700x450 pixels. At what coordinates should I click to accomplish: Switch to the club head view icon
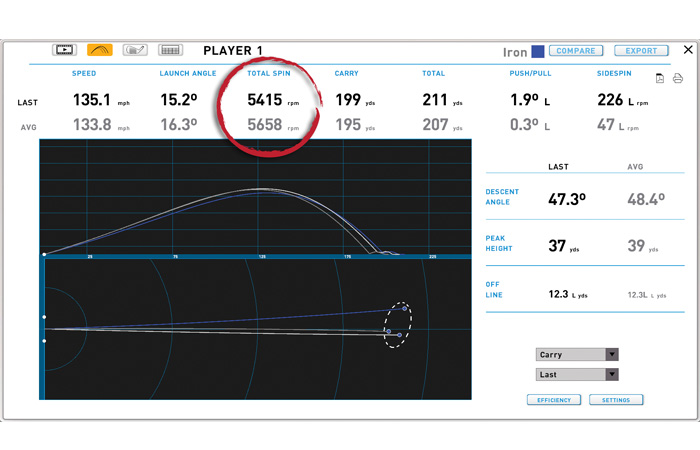(135, 49)
